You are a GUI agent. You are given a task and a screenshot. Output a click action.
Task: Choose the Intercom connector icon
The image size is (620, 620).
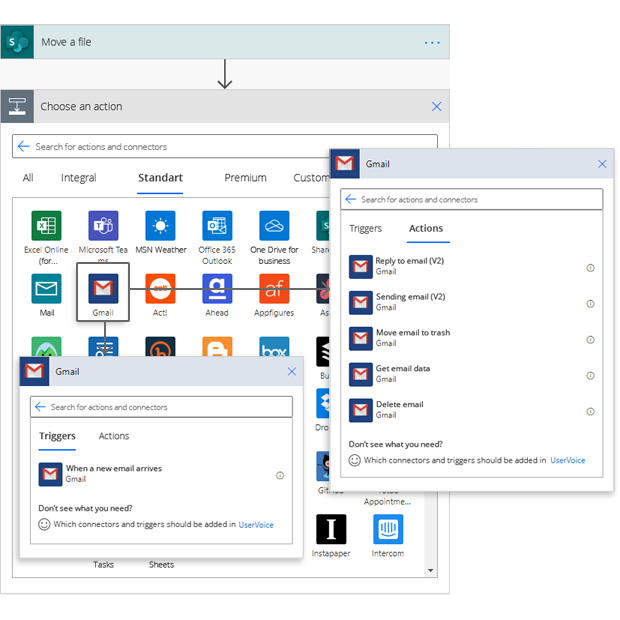[388, 530]
